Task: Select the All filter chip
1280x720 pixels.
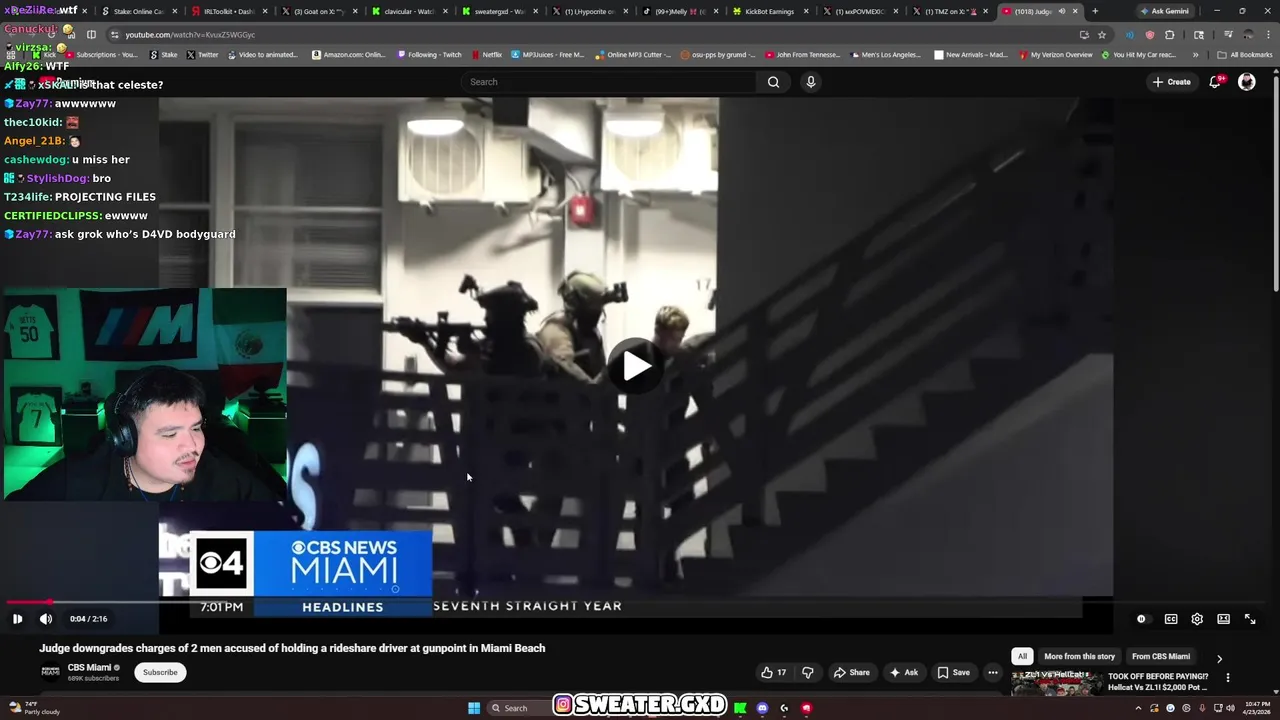Action: tap(1022, 656)
